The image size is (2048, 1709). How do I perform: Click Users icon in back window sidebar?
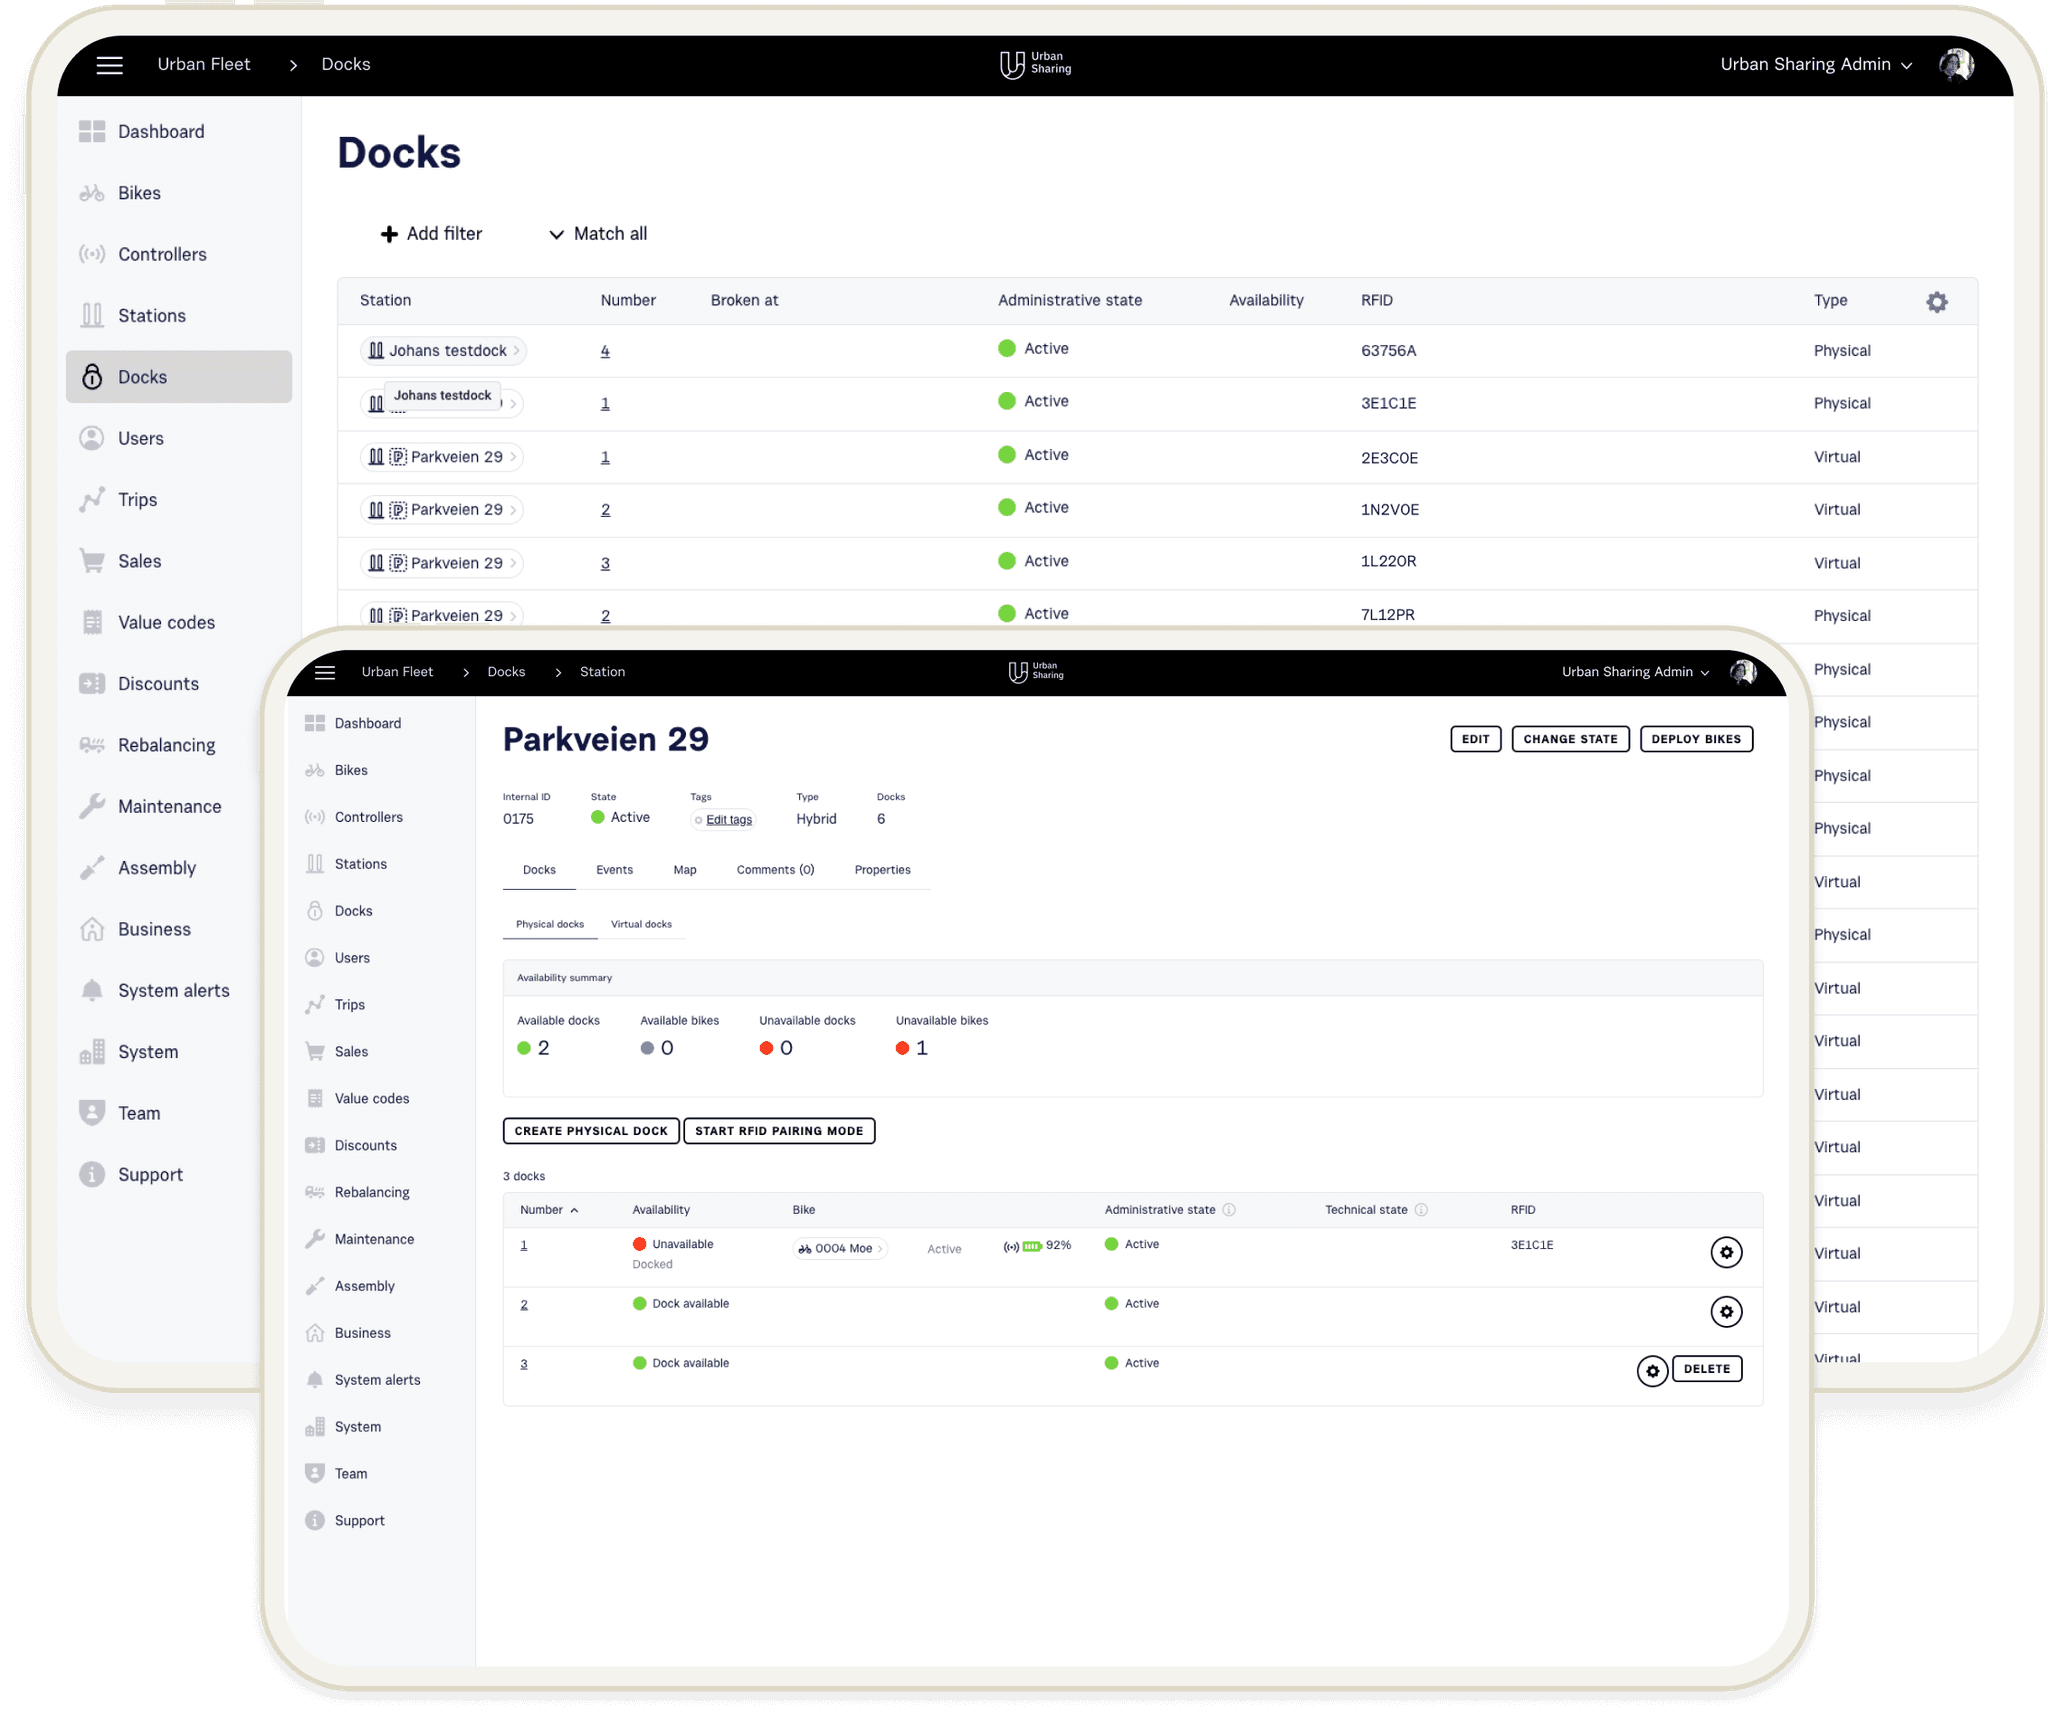(92, 438)
